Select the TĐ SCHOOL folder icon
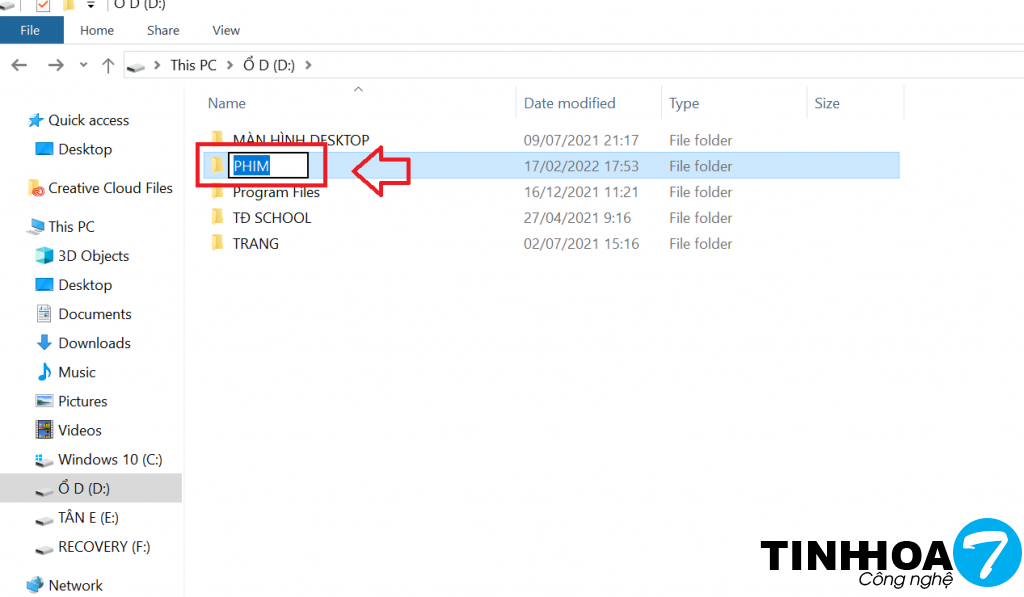Screen dimensions: 1024x597 (217, 218)
